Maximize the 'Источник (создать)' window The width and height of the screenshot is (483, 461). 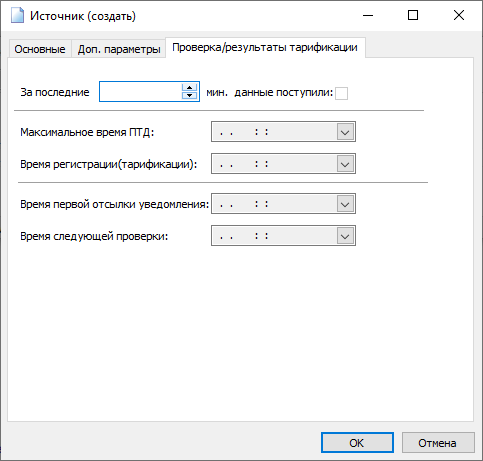[413, 15]
